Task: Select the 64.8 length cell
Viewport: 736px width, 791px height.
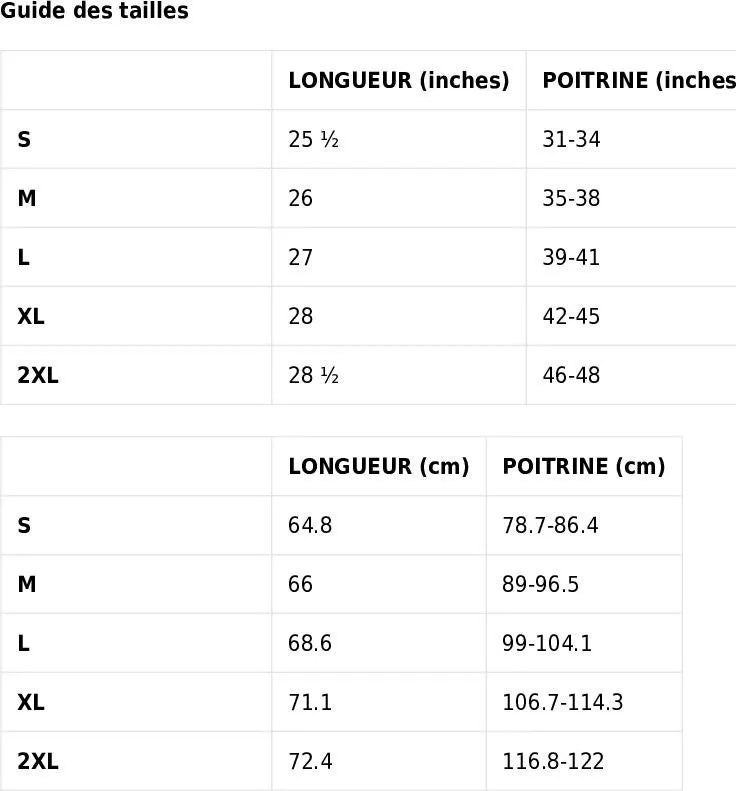Action: [x=379, y=525]
